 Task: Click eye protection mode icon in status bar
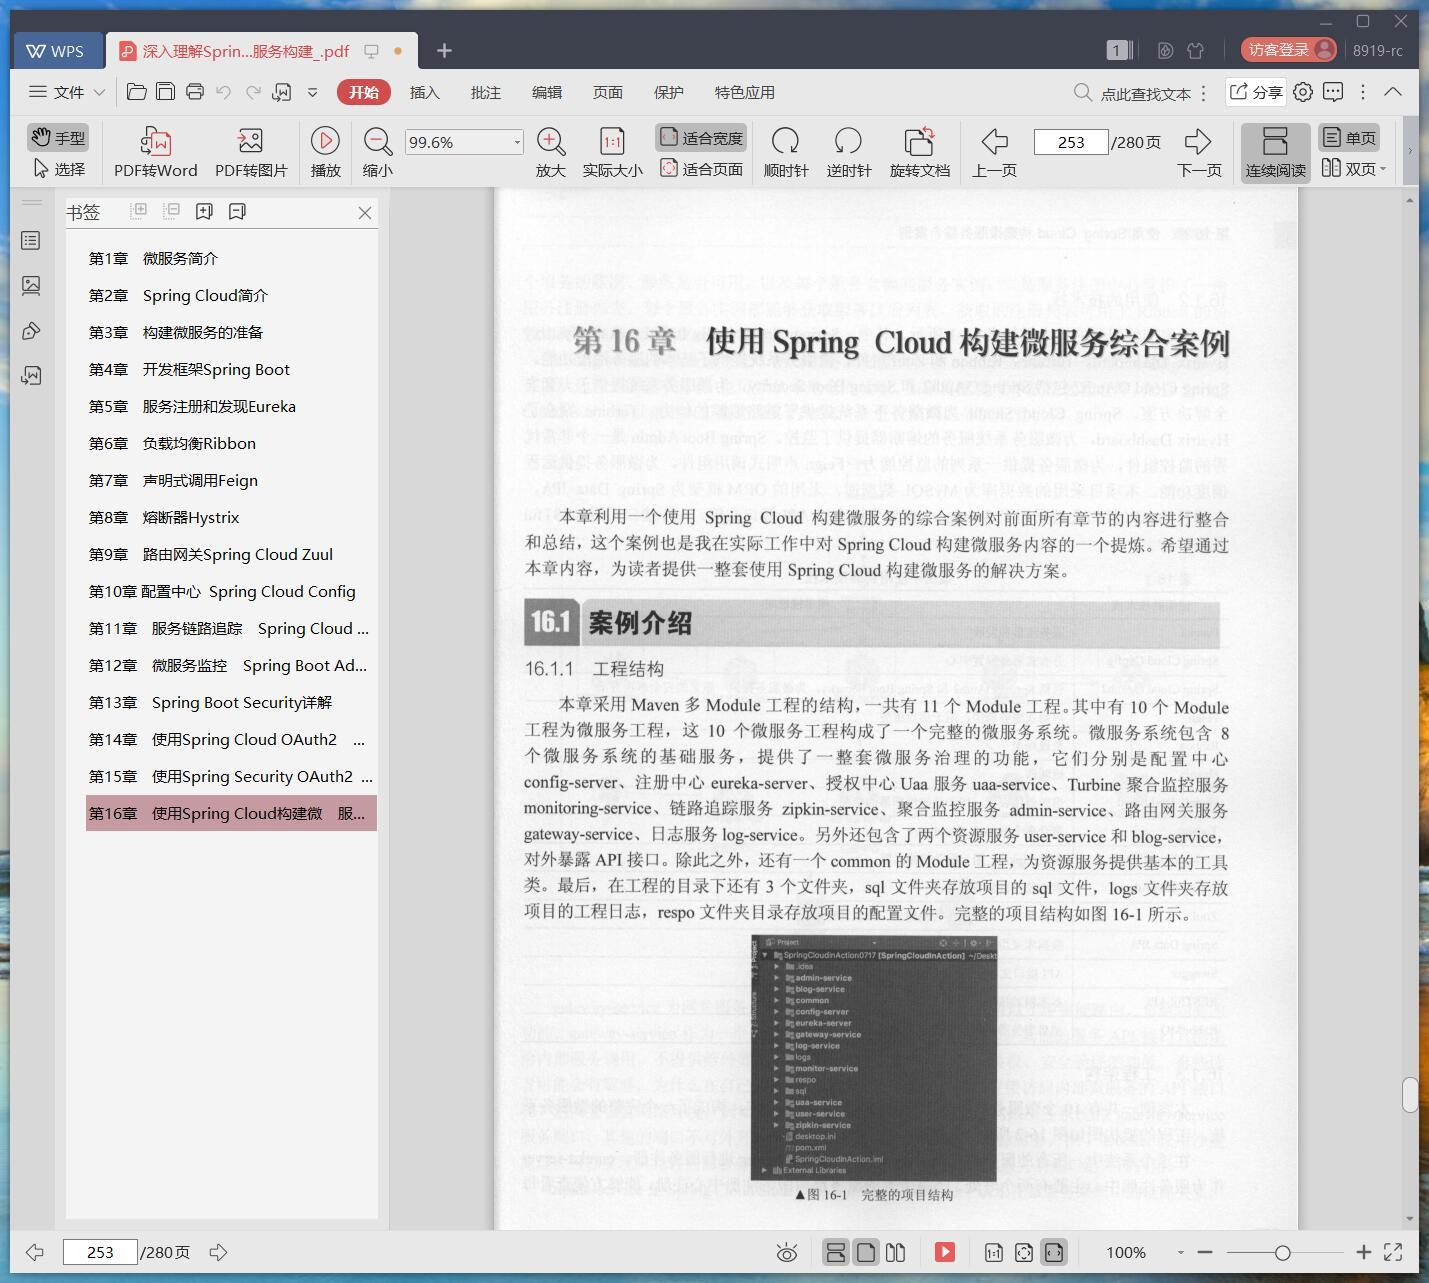(787, 1252)
